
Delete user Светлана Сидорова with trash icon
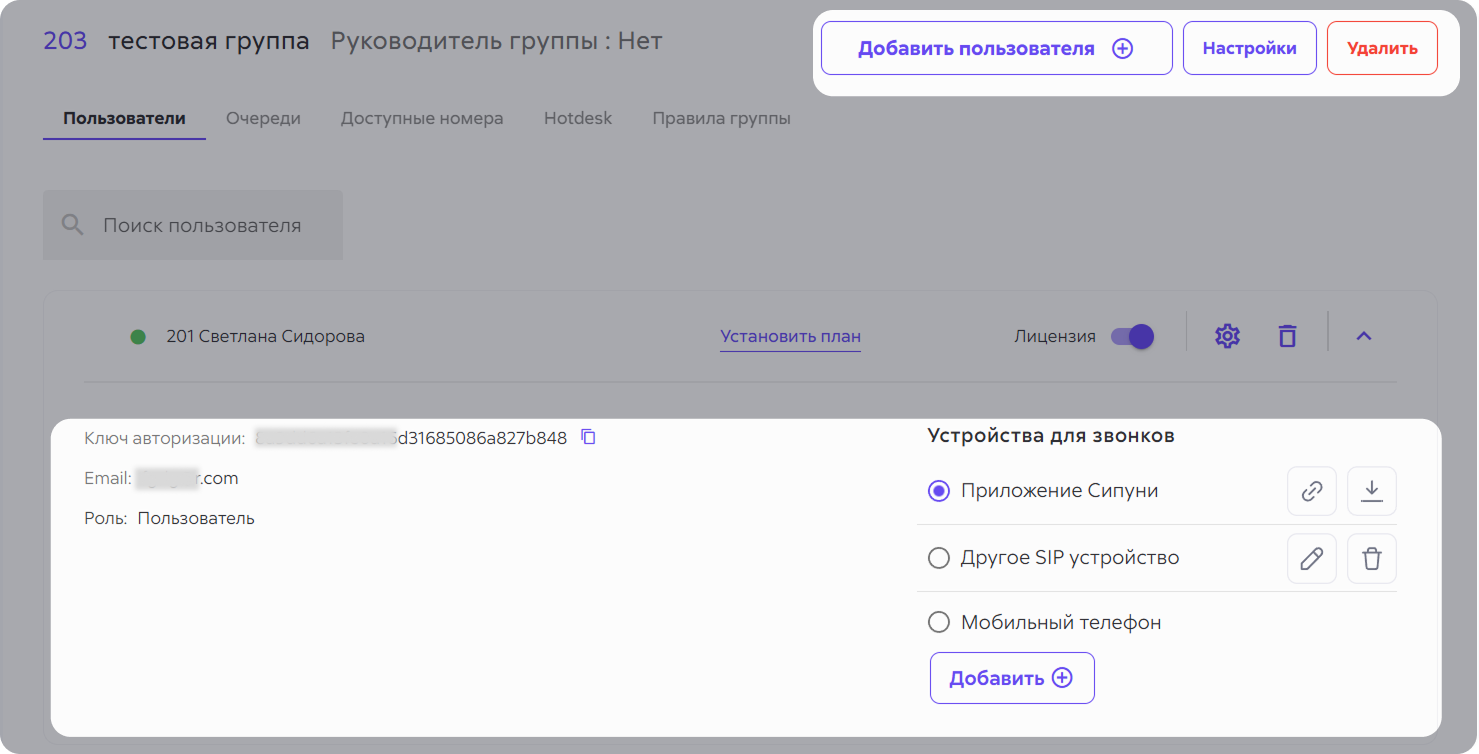click(x=1287, y=336)
